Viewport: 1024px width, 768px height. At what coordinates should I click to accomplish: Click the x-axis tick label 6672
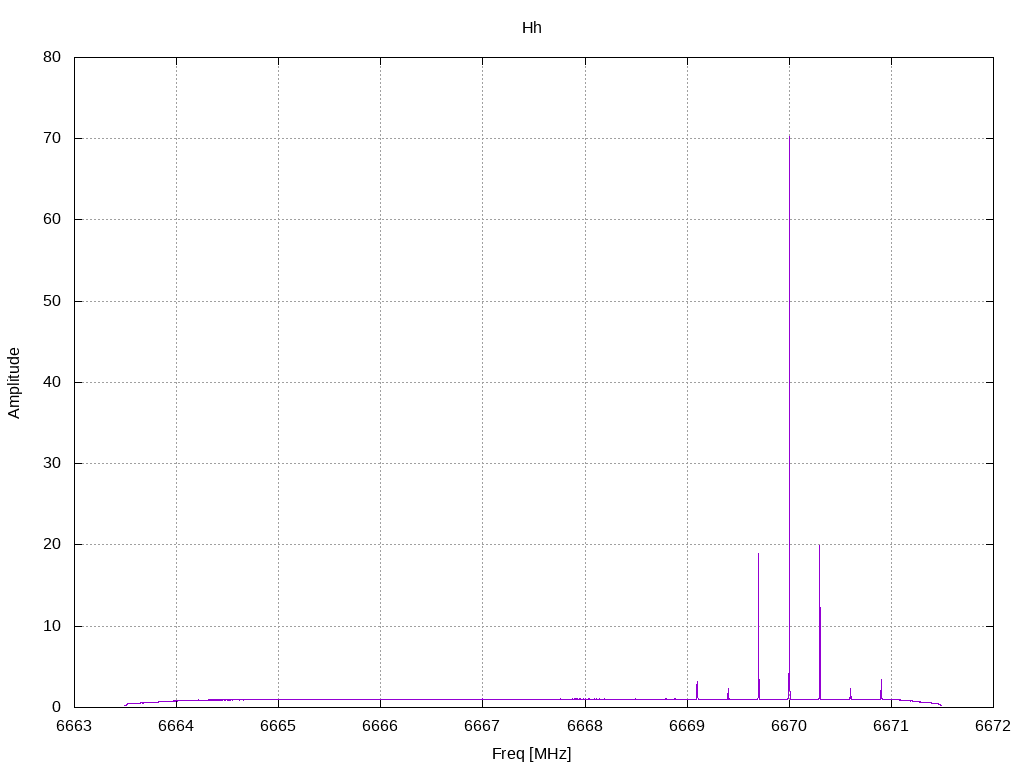coord(993,726)
